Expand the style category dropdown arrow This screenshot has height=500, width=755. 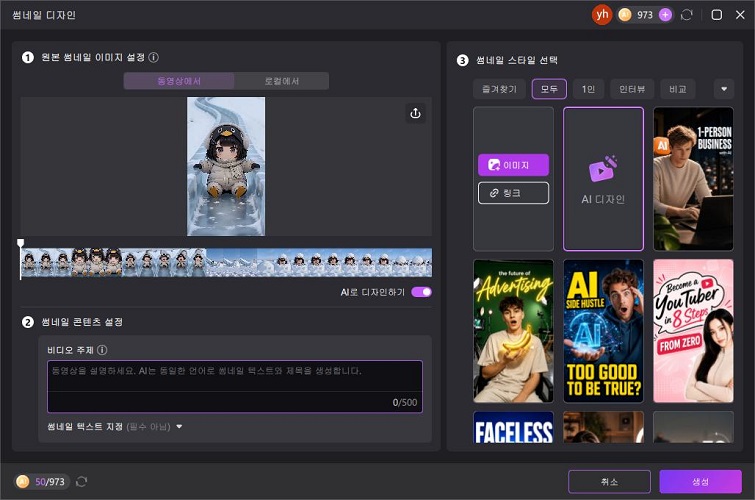724,89
